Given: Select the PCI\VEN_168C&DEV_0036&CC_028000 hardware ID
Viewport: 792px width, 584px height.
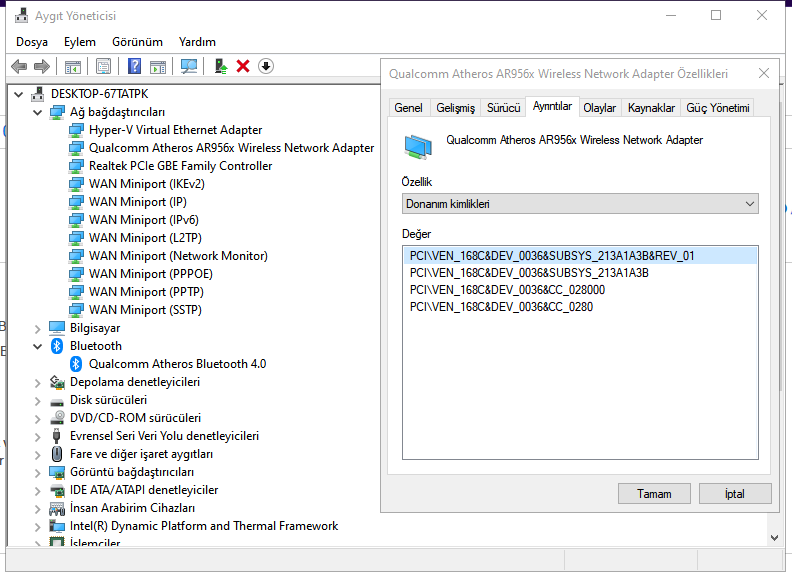Looking at the screenshot, I should tap(507, 290).
